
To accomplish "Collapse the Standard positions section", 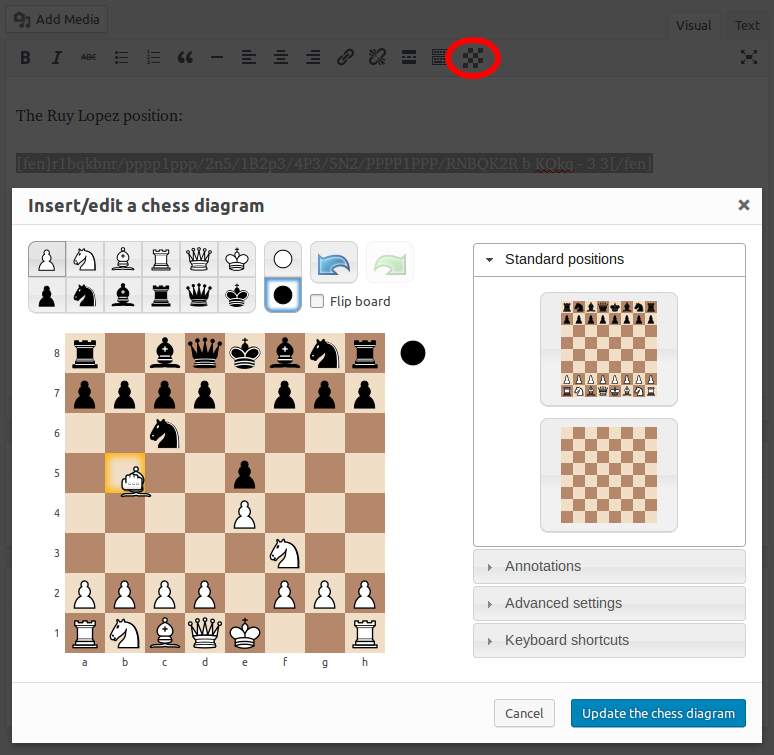I will pyautogui.click(x=609, y=260).
